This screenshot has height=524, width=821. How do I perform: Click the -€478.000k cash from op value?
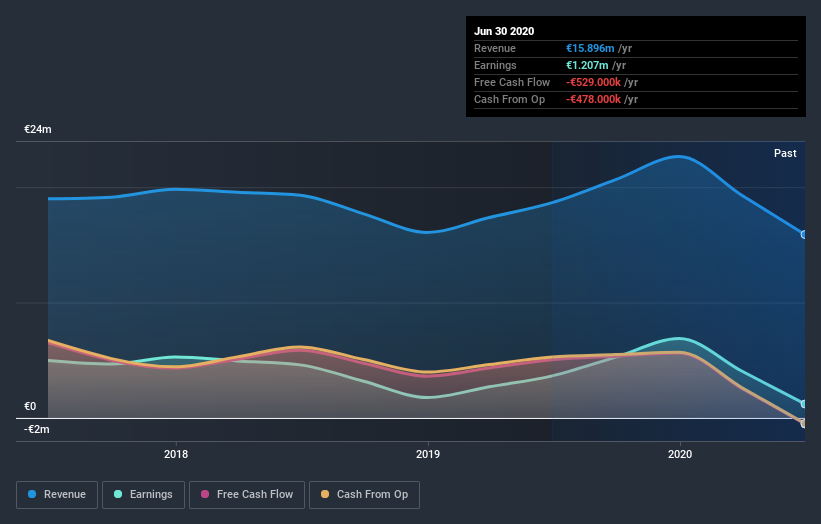(x=593, y=99)
